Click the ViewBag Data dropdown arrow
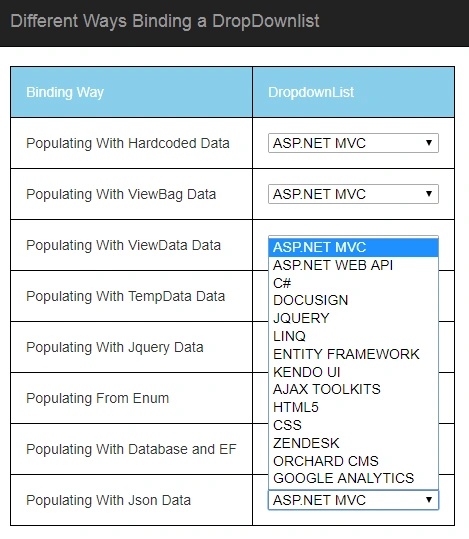The height and width of the screenshot is (539, 469). [x=429, y=194]
